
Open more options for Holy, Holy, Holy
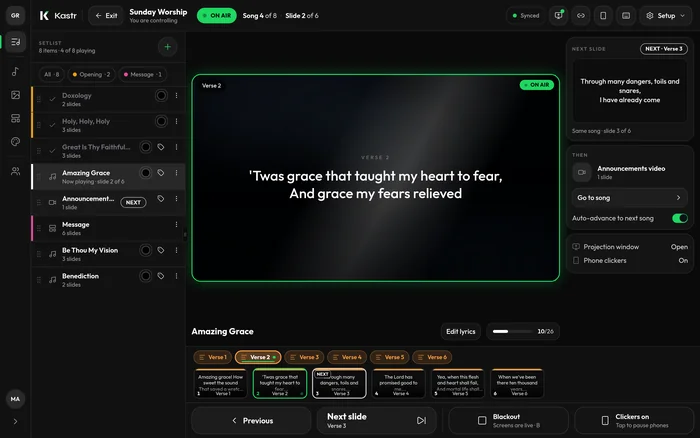(x=176, y=121)
